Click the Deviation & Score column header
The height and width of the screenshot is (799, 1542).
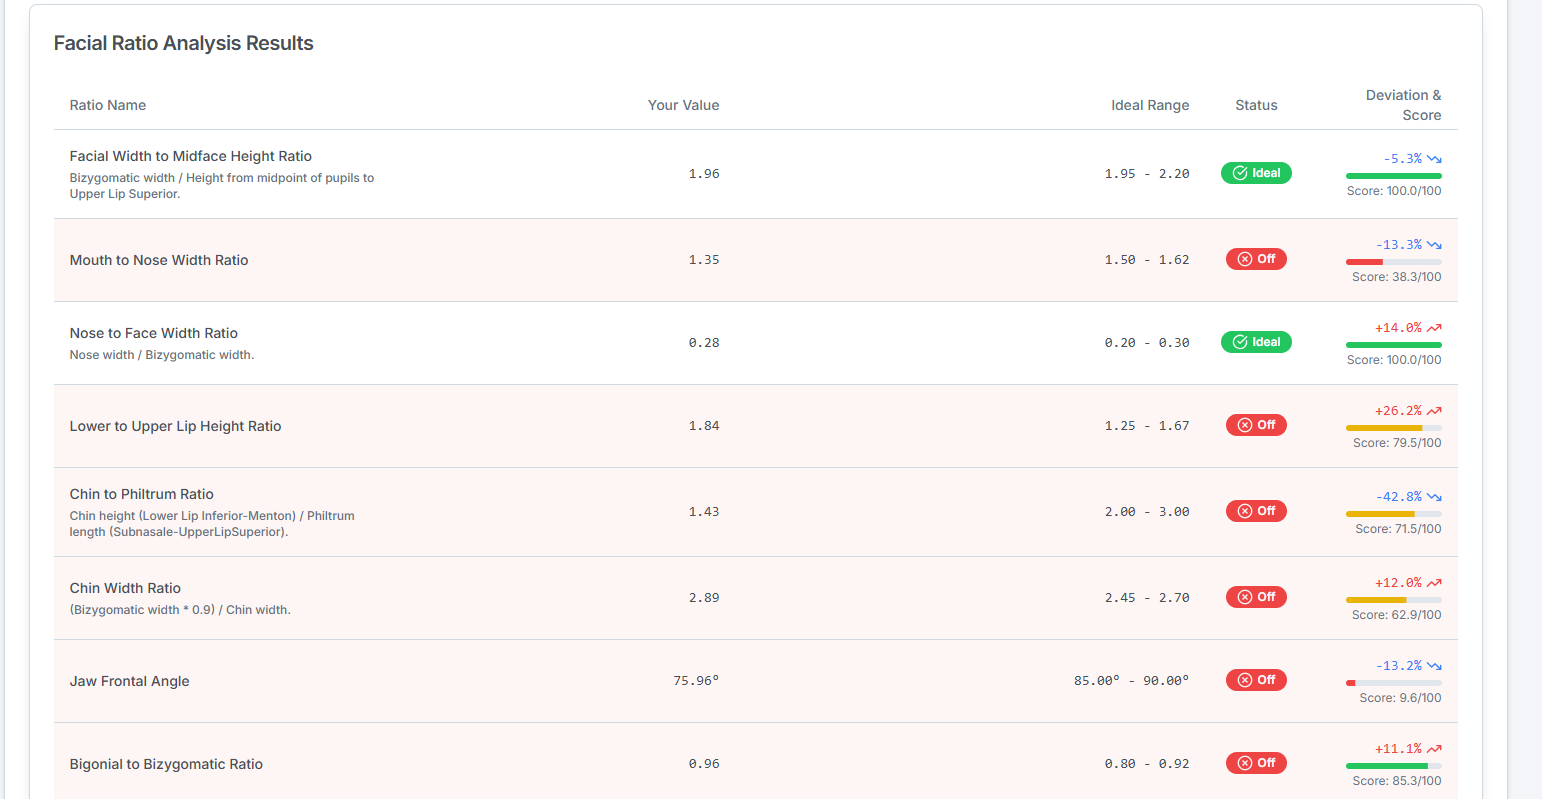pyautogui.click(x=1404, y=105)
